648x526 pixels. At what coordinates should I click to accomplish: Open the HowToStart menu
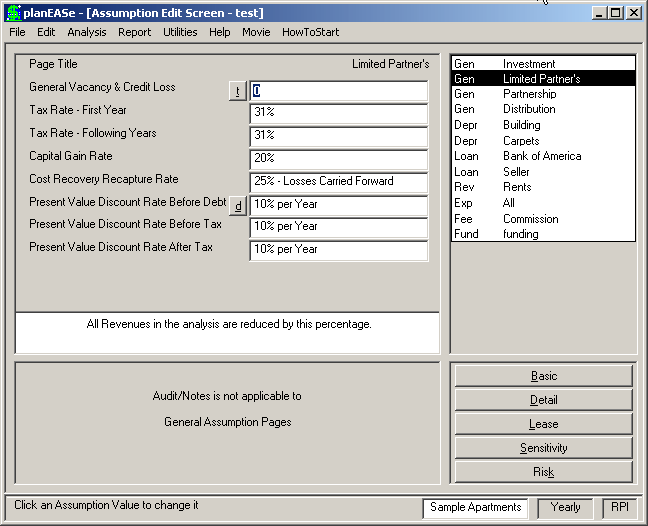click(310, 32)
